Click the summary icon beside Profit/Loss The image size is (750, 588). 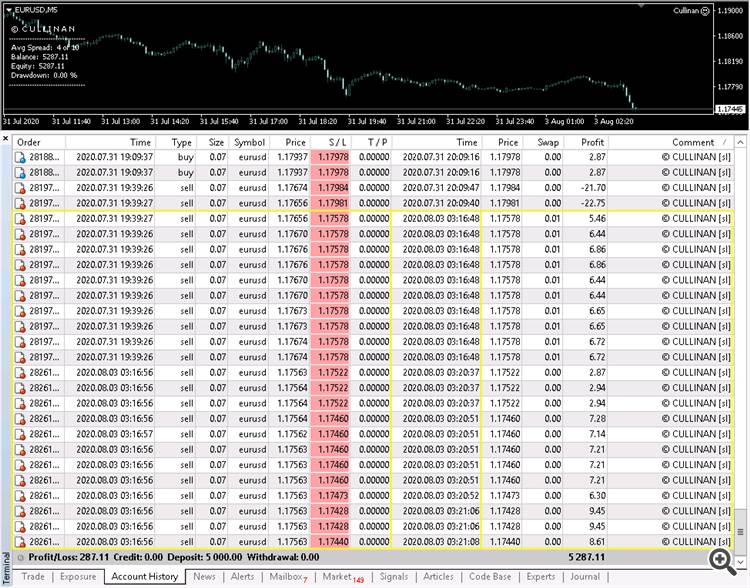(21, 557)
